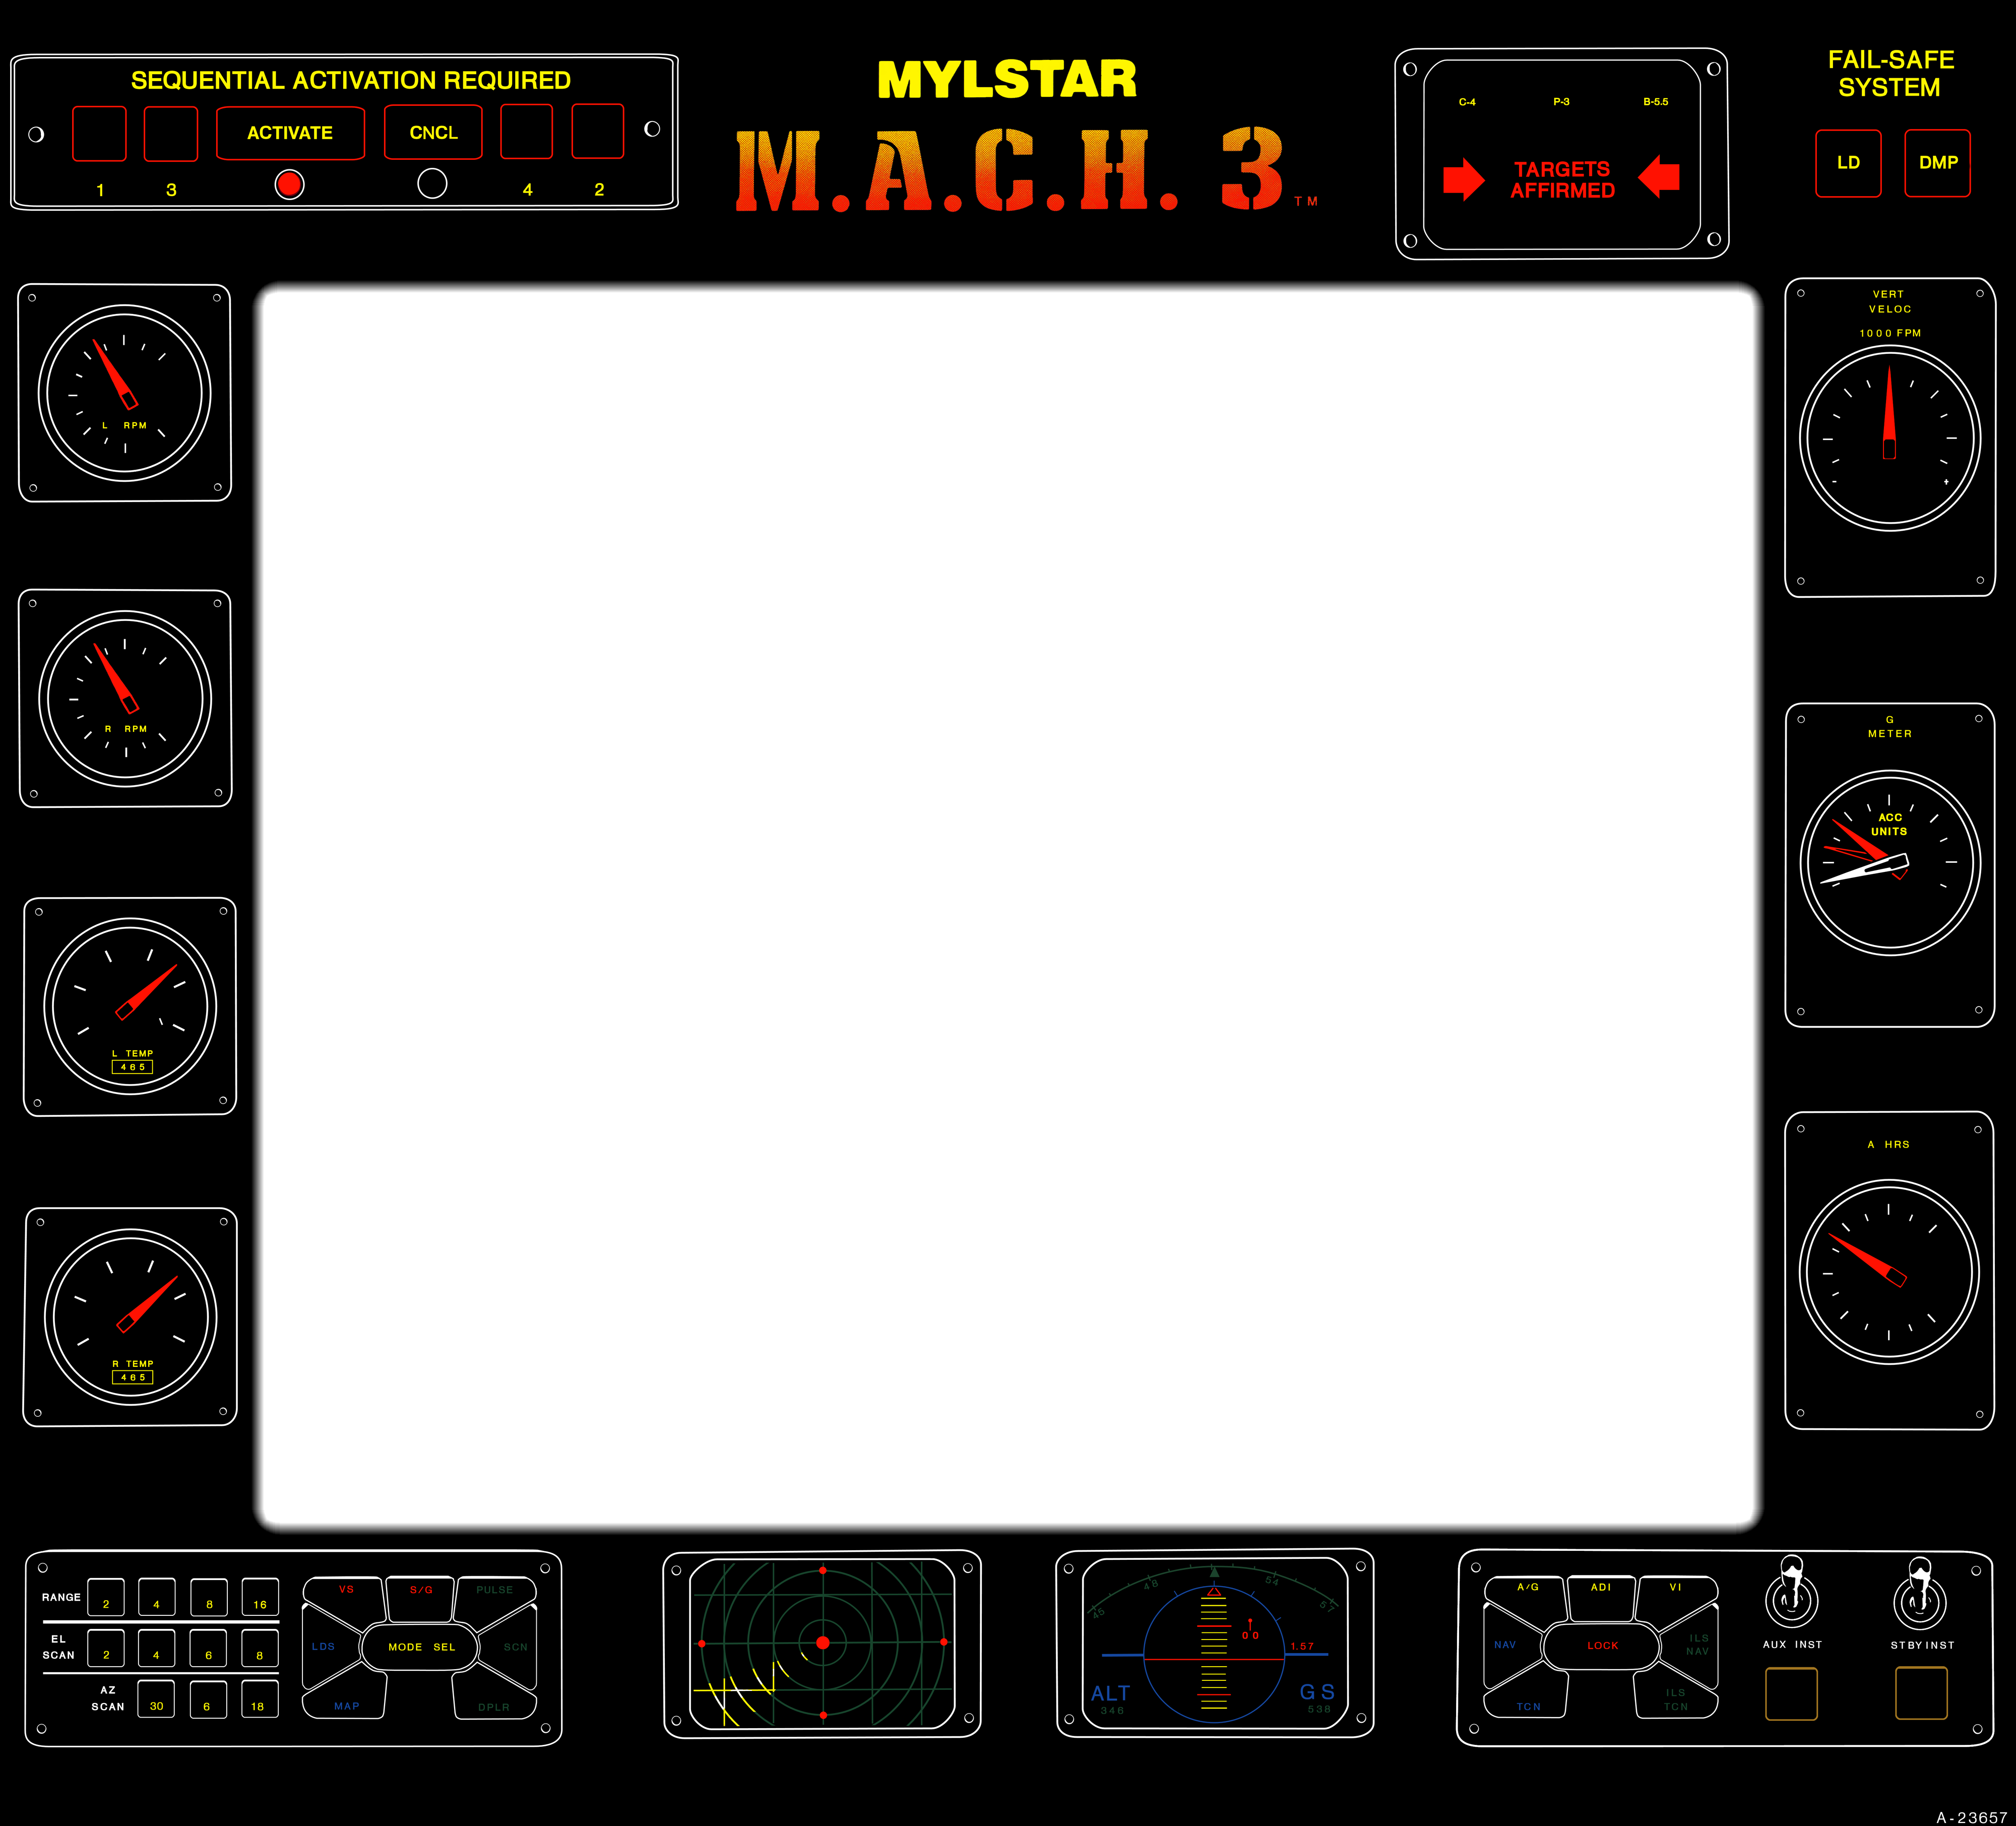The image size is (2016, 1826).
Task: Click the blue attitude indicator circle
Action: point(1214,1655)
